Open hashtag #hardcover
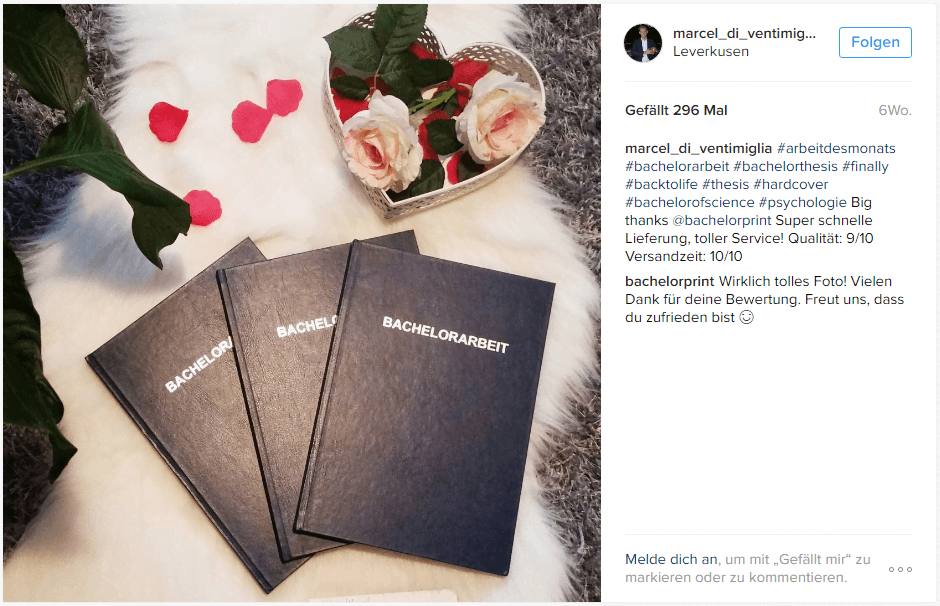Viewport: 940px width, 606px height. [x=790, y=185]
